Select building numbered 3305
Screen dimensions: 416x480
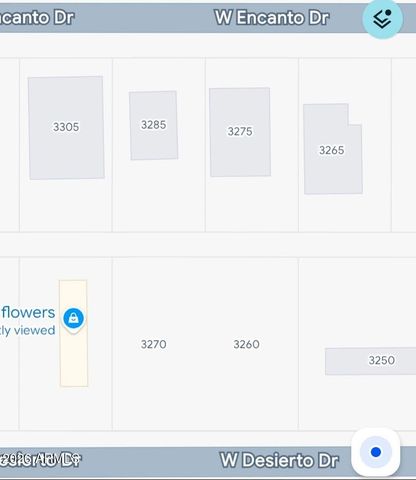tap(66, 128)
